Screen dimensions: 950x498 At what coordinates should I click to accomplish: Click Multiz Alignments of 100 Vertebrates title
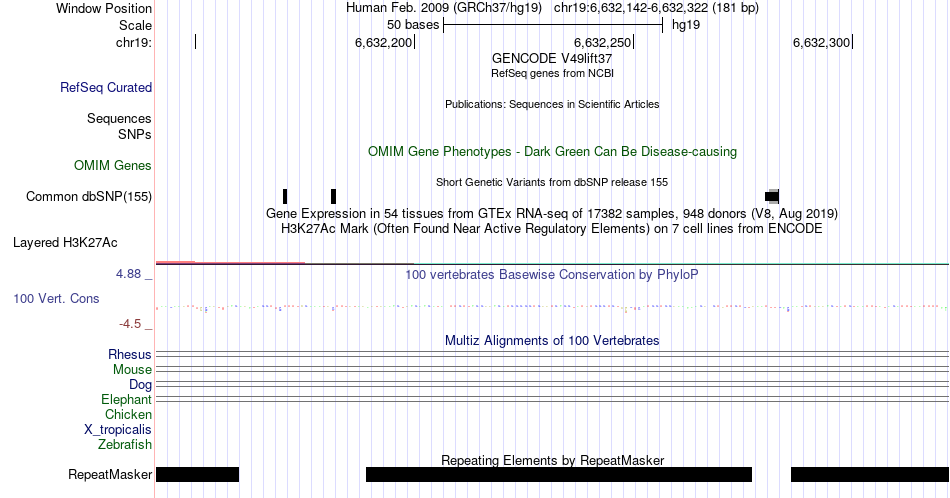(x=552, y=340)
